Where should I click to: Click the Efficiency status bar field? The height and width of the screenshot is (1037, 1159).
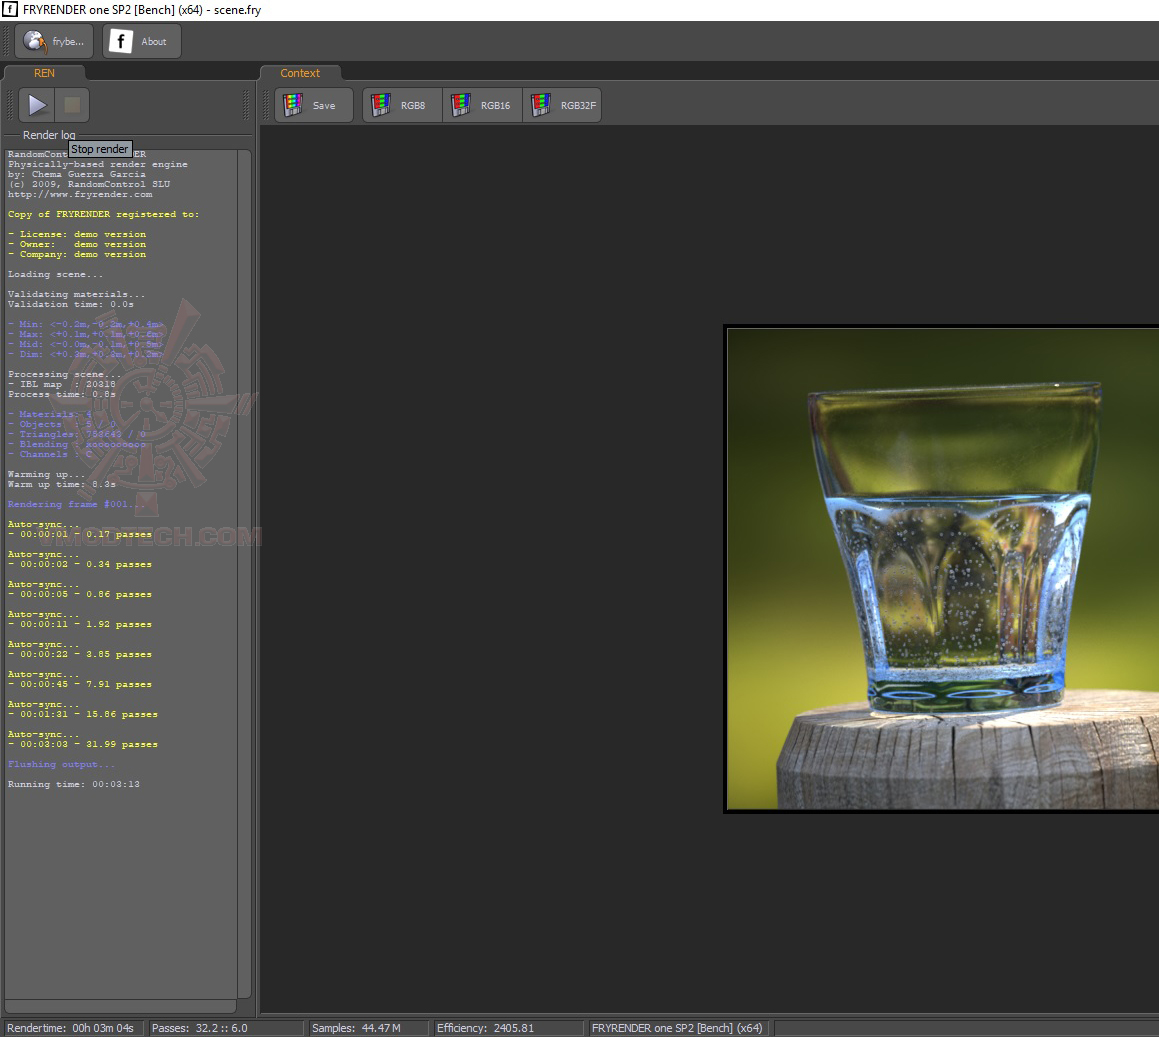pyautogui.click(x=507, y=1028)
